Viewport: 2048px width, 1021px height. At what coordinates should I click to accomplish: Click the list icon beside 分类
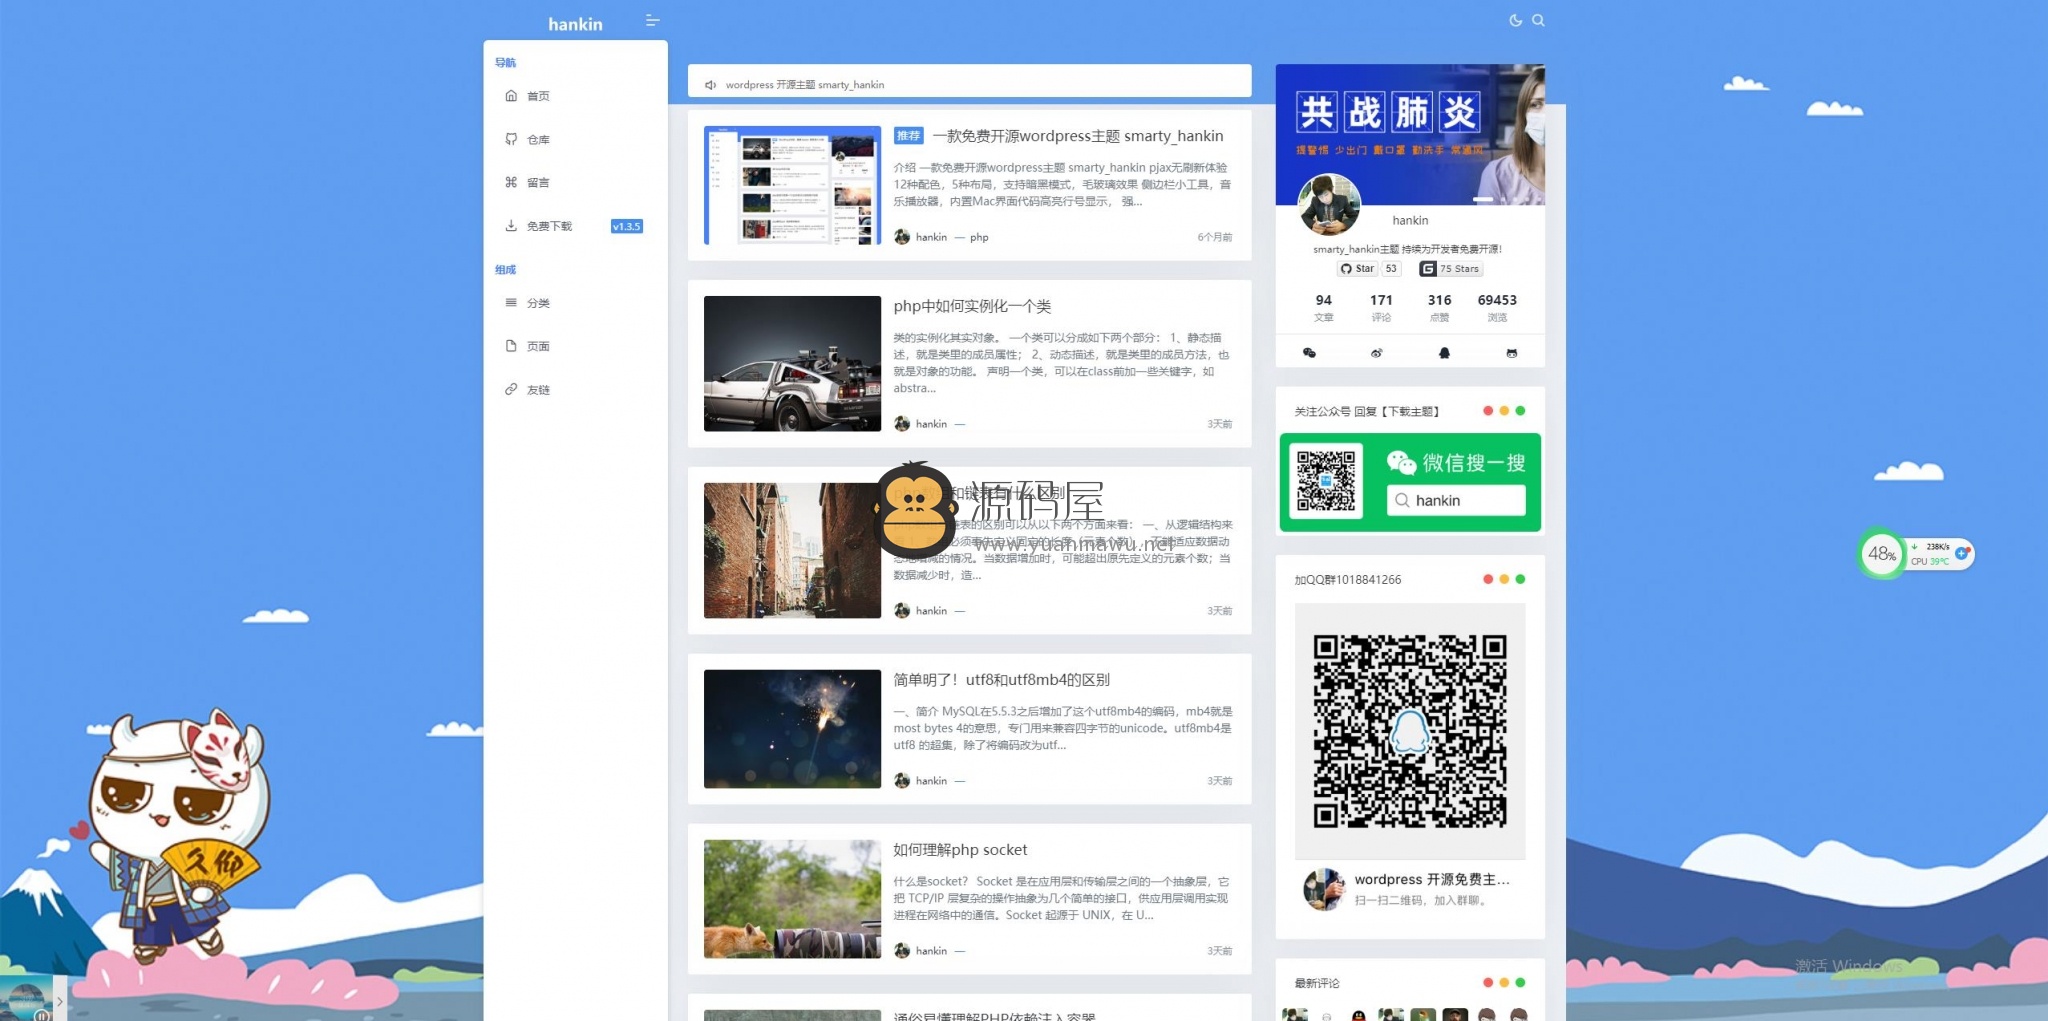click(x=511, y=302)
